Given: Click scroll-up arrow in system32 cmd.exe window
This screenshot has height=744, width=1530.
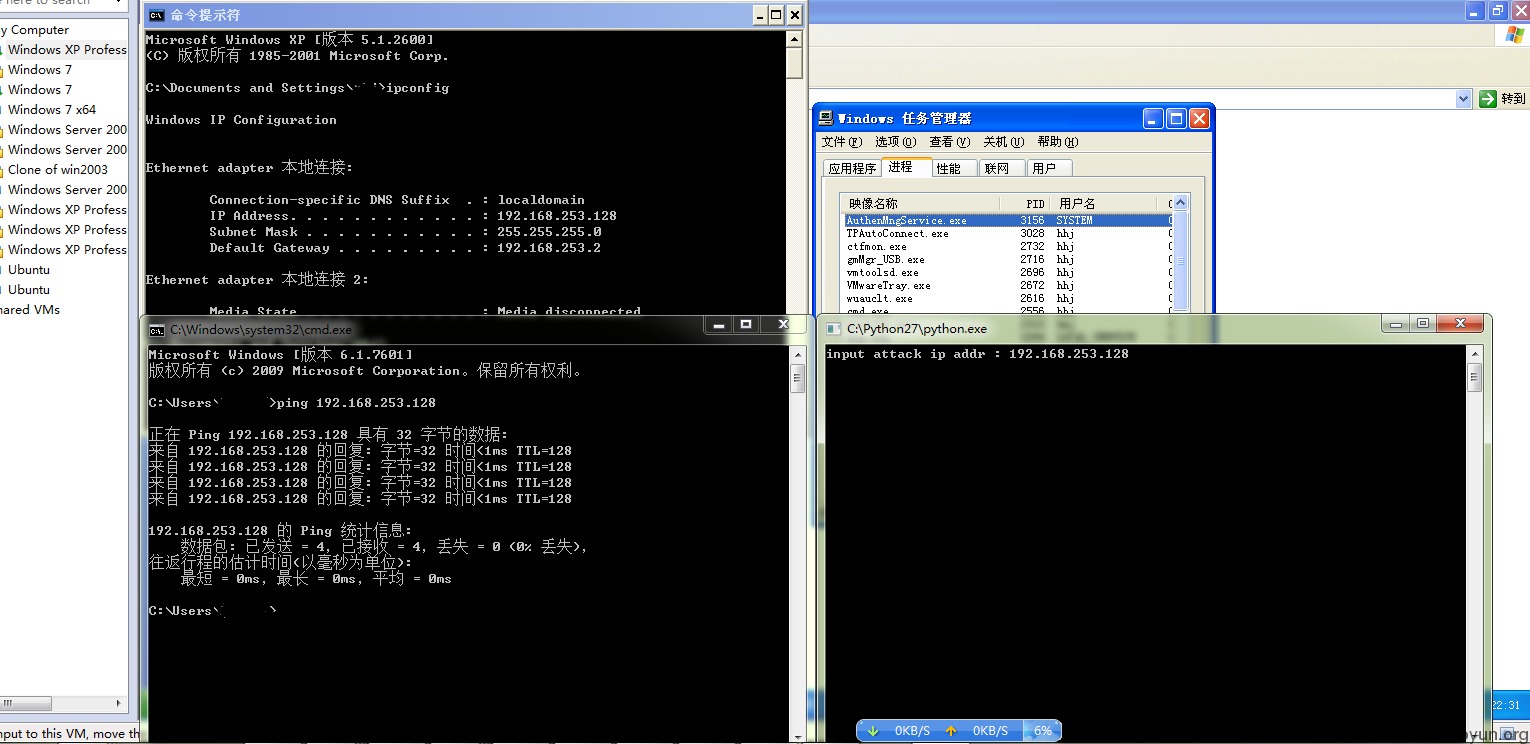Looking at the screenshot, I should click(797, 355).
